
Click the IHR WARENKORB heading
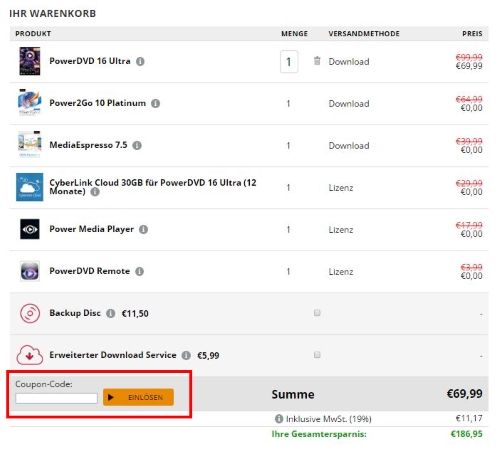tap(53, 14)
